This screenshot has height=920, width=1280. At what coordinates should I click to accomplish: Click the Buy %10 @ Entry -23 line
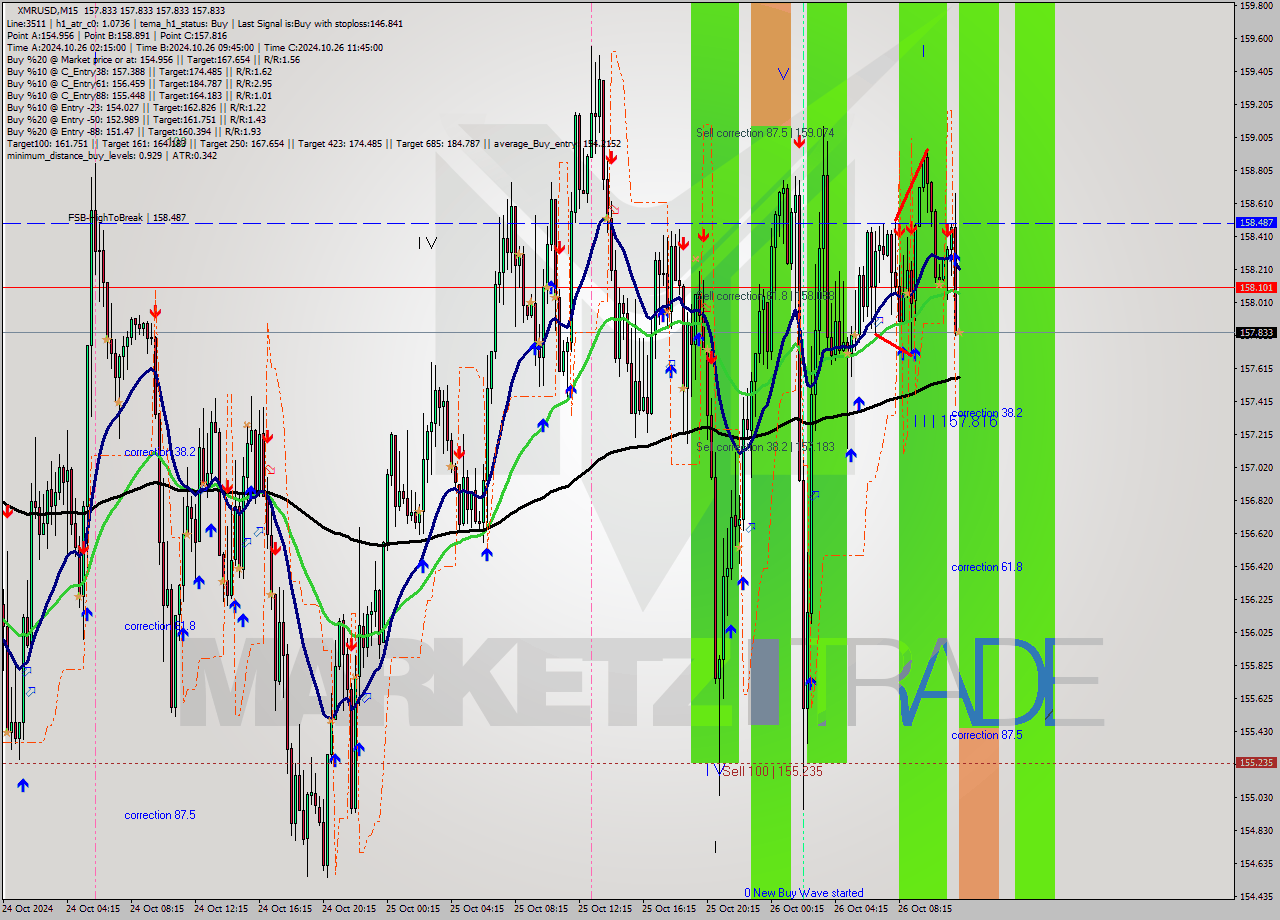[x=136, y=107]
